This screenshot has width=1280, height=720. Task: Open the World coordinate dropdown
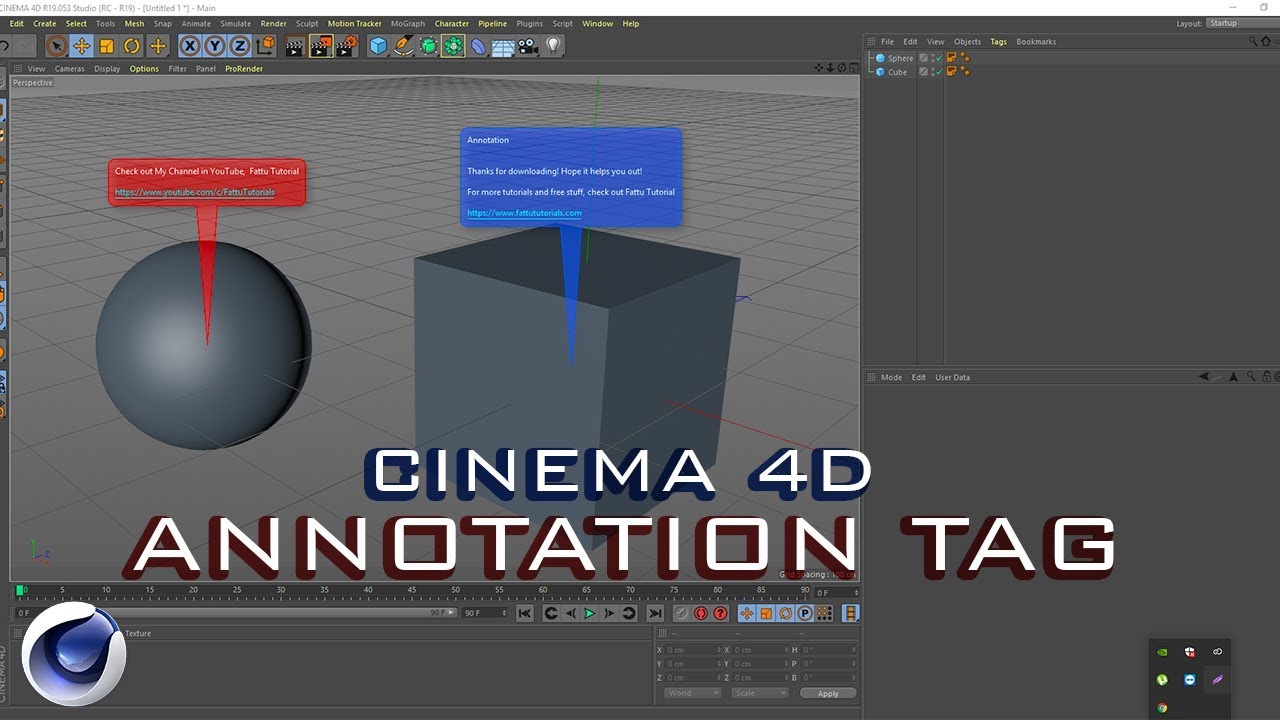(x=691, y=693)
